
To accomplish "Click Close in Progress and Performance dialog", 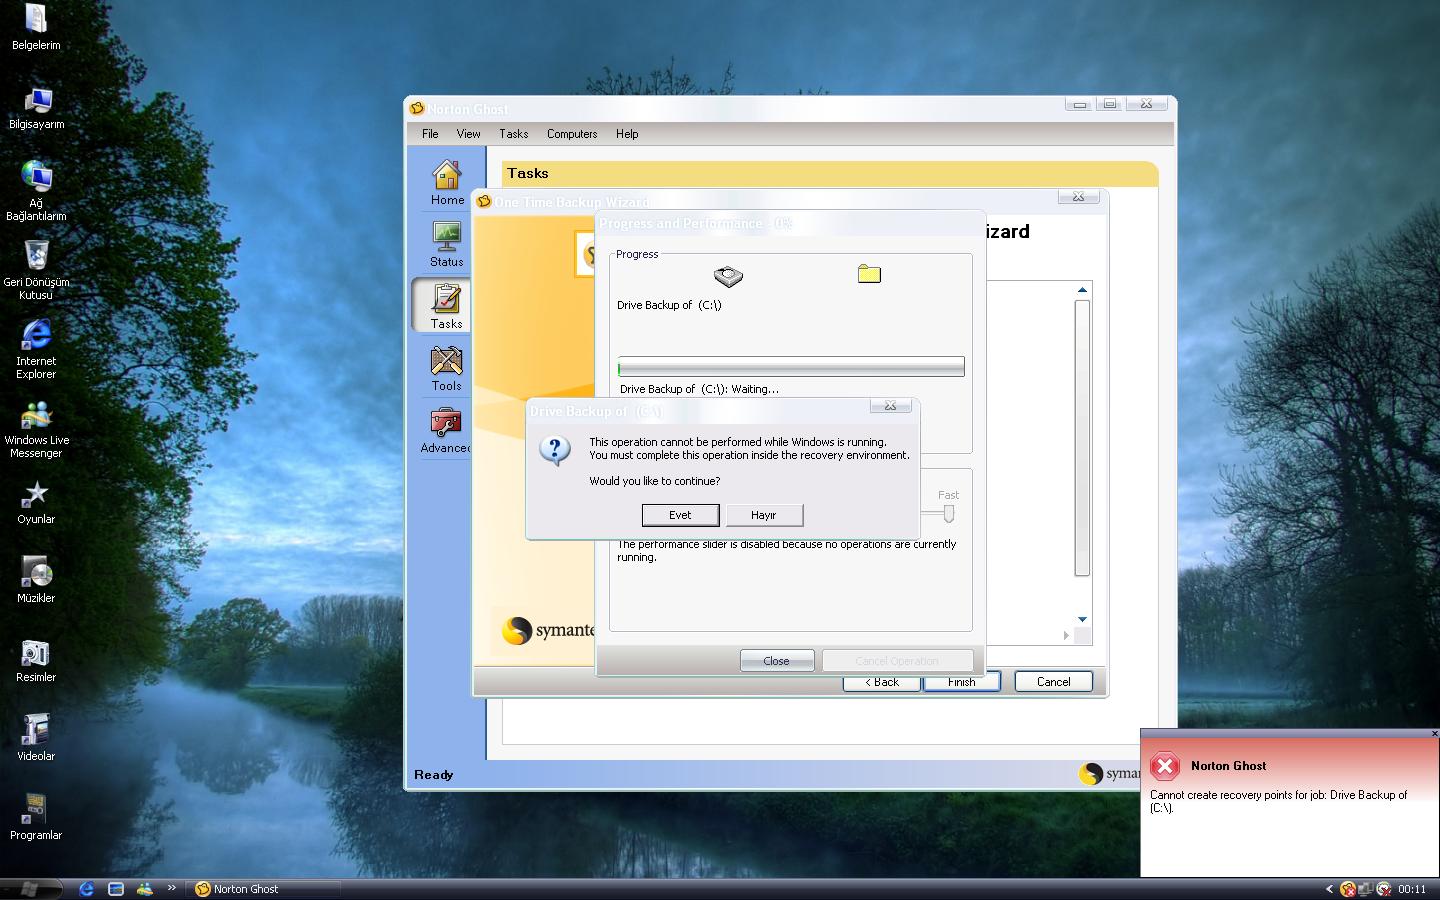I will pyautogui.click(x=777, y=661).
